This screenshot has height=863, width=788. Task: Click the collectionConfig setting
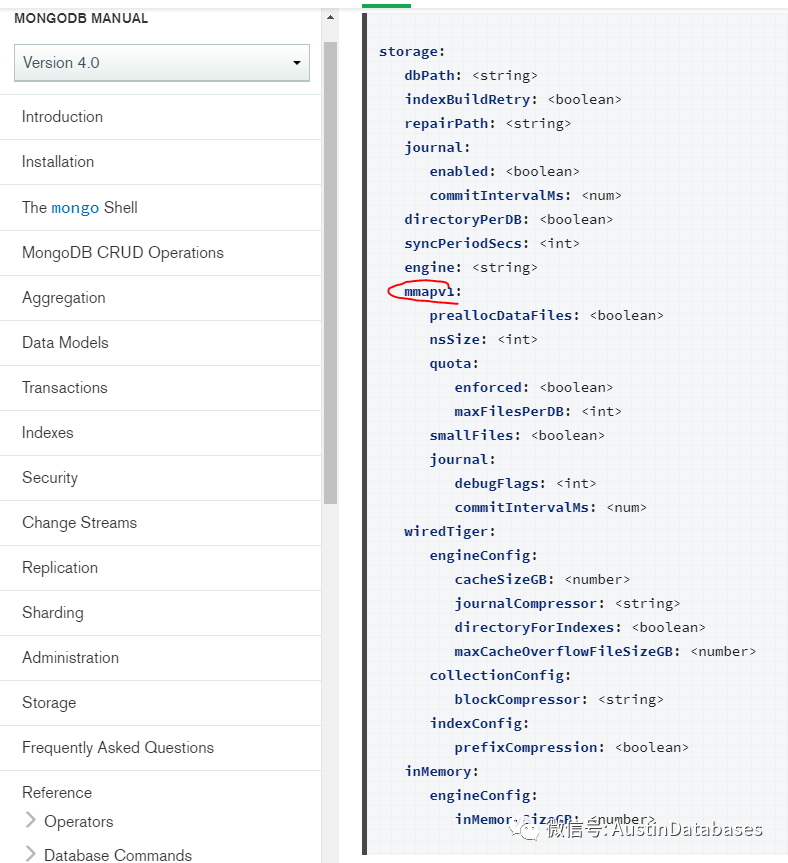(x=500, y=676)
